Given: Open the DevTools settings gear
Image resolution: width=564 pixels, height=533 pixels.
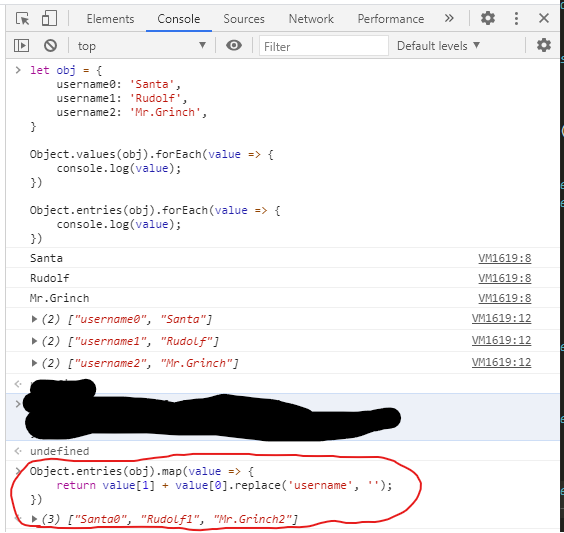Looking at the screenshot, I should tap(488, 18).
